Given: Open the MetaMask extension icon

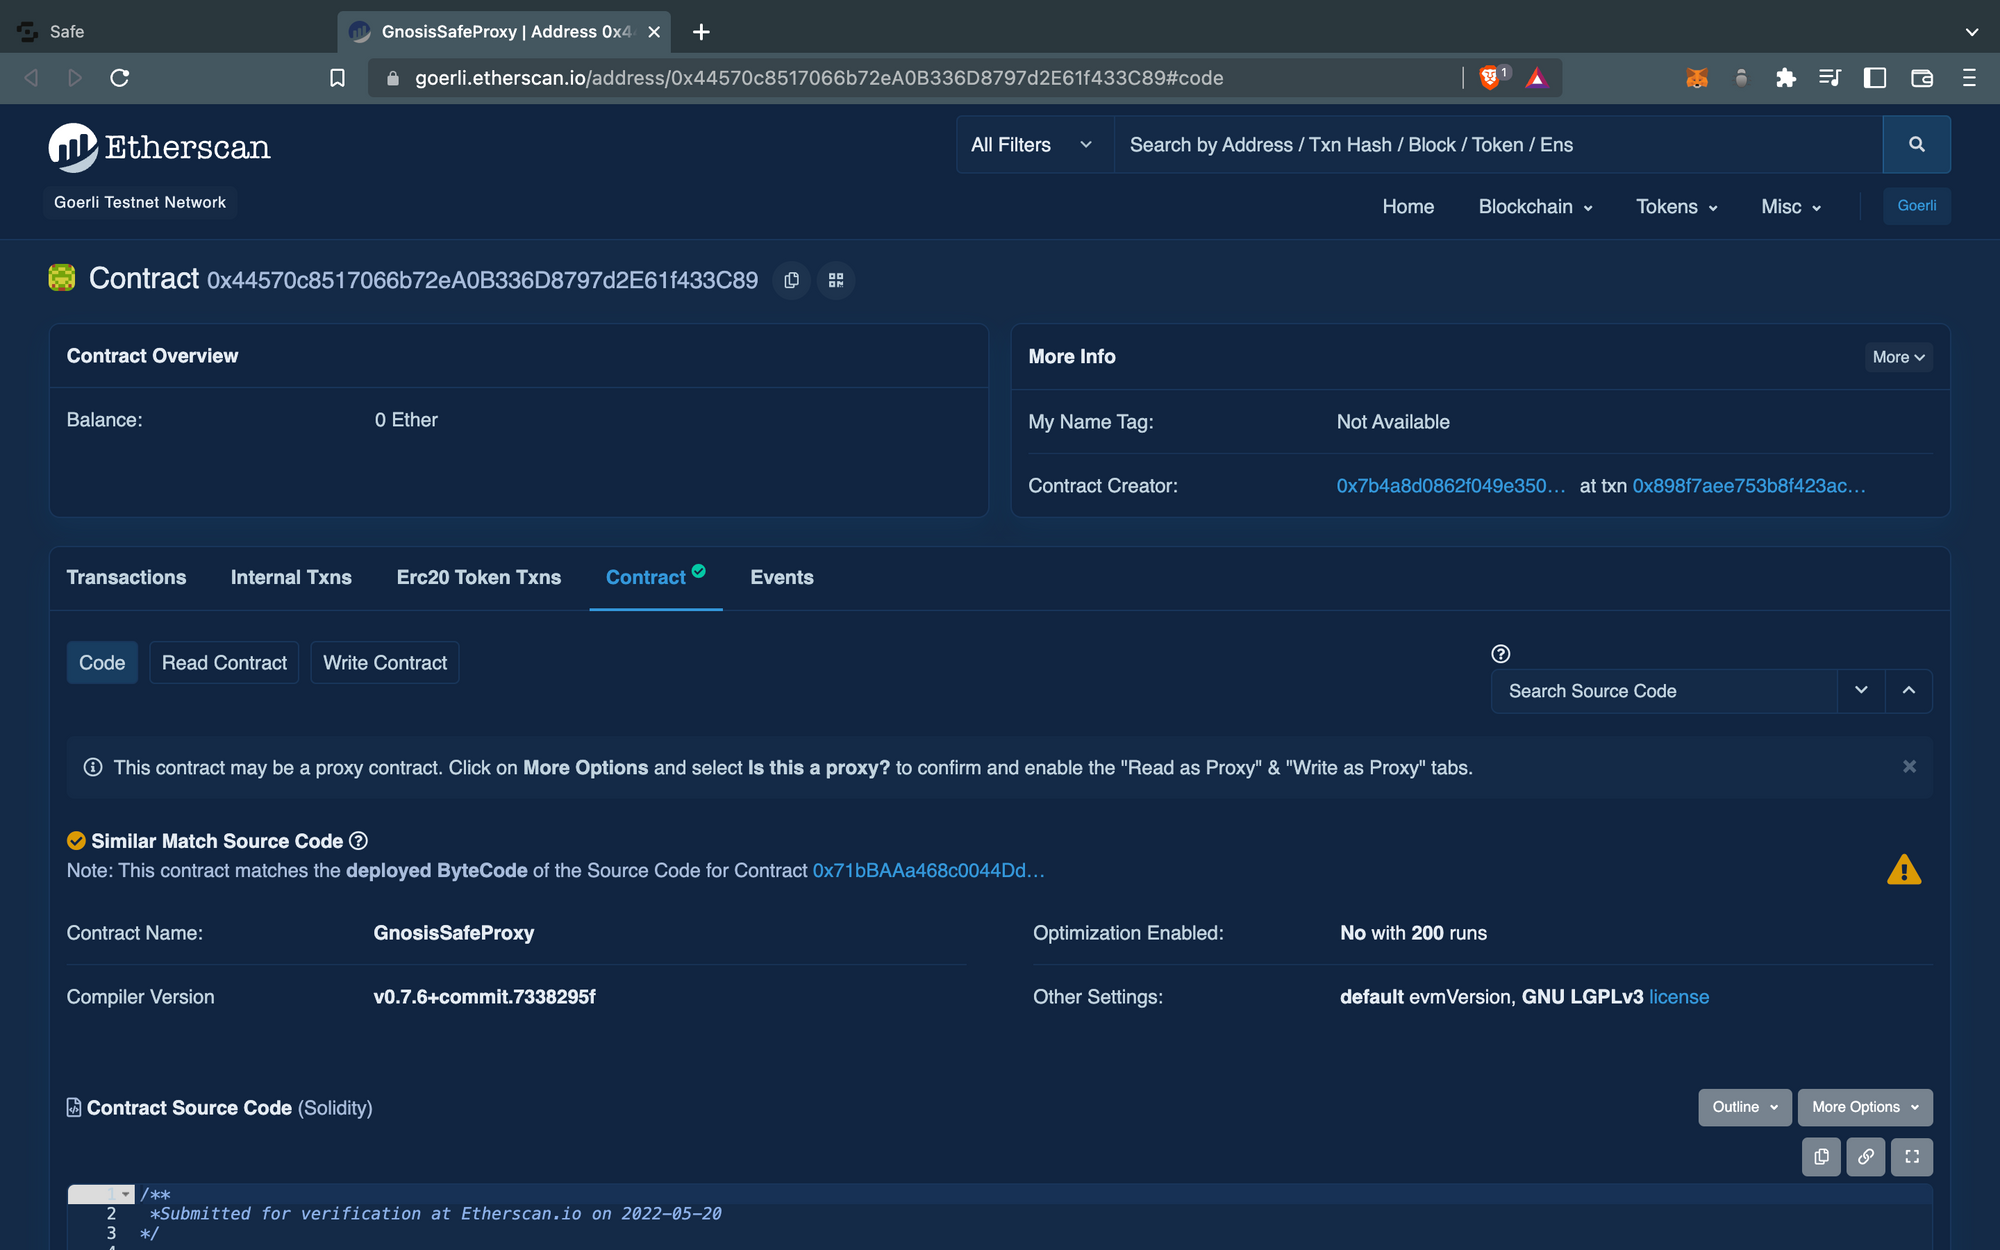Looking at the screenshot, I should [x=1697, y=77].
